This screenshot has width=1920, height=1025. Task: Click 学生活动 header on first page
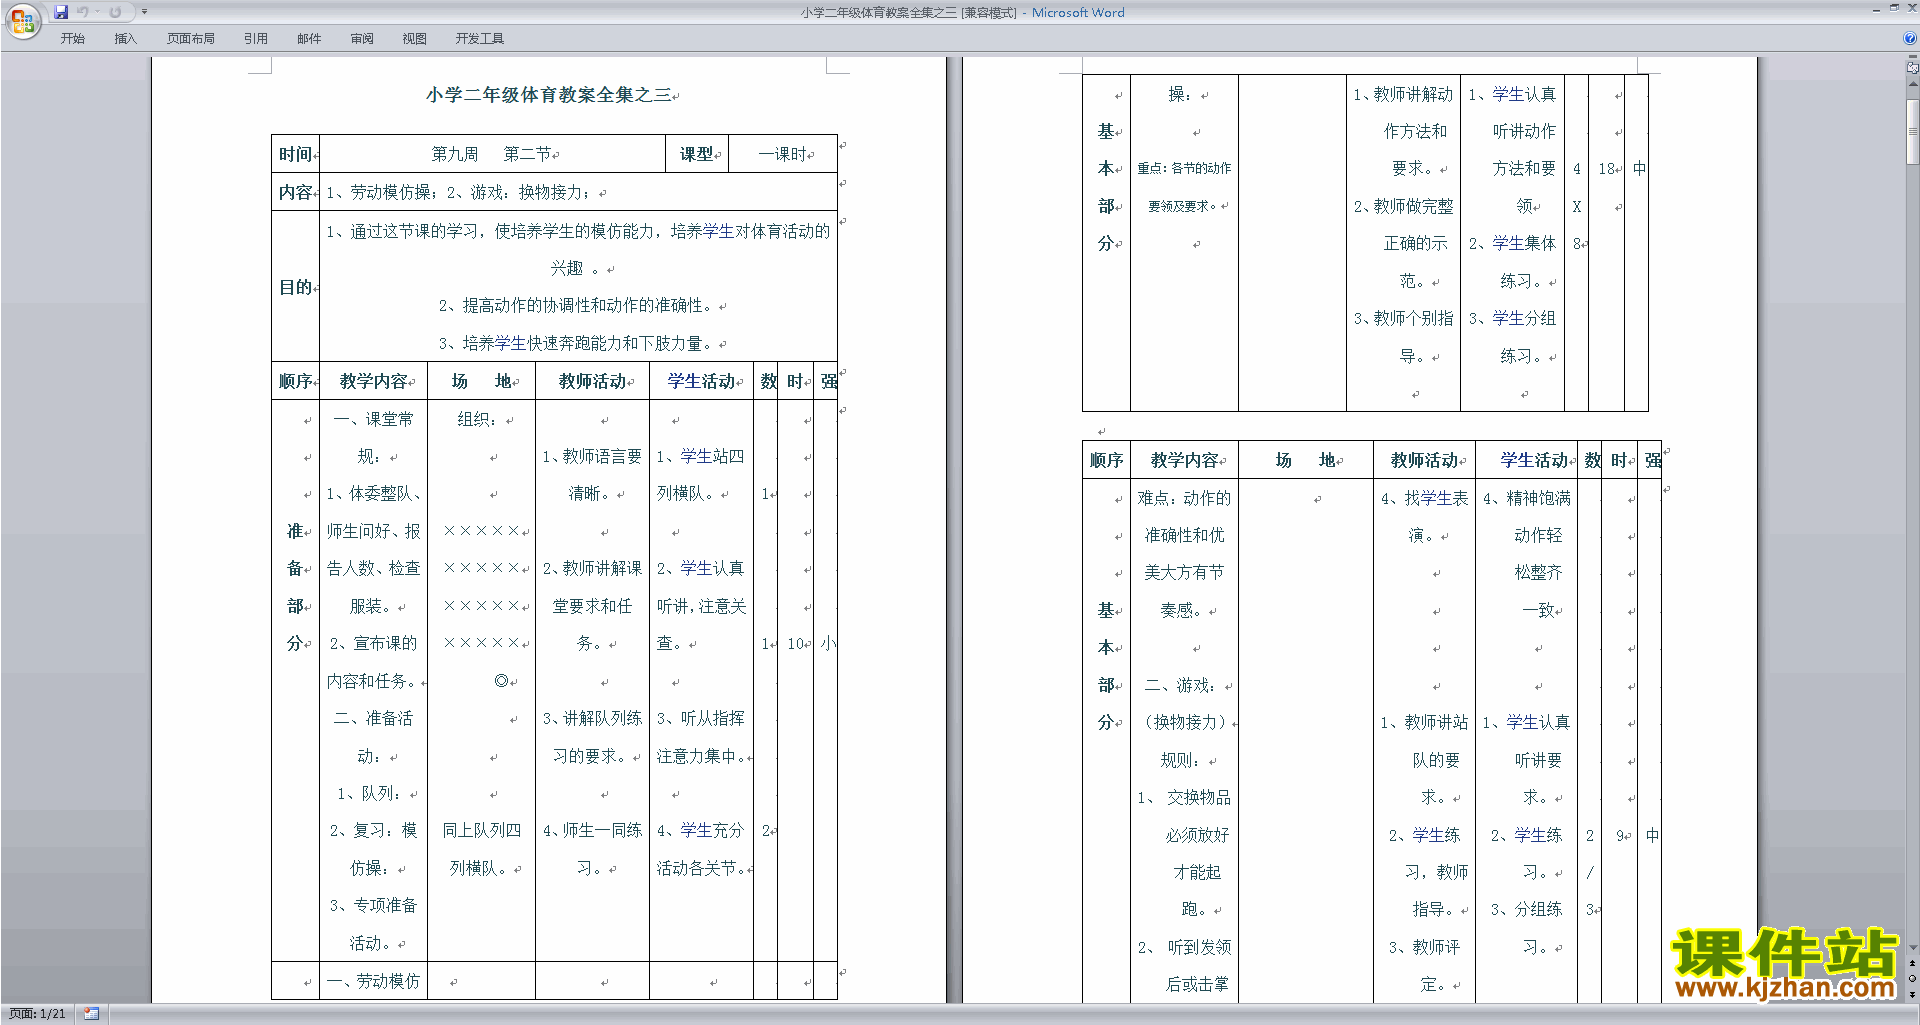click(702, 381)
